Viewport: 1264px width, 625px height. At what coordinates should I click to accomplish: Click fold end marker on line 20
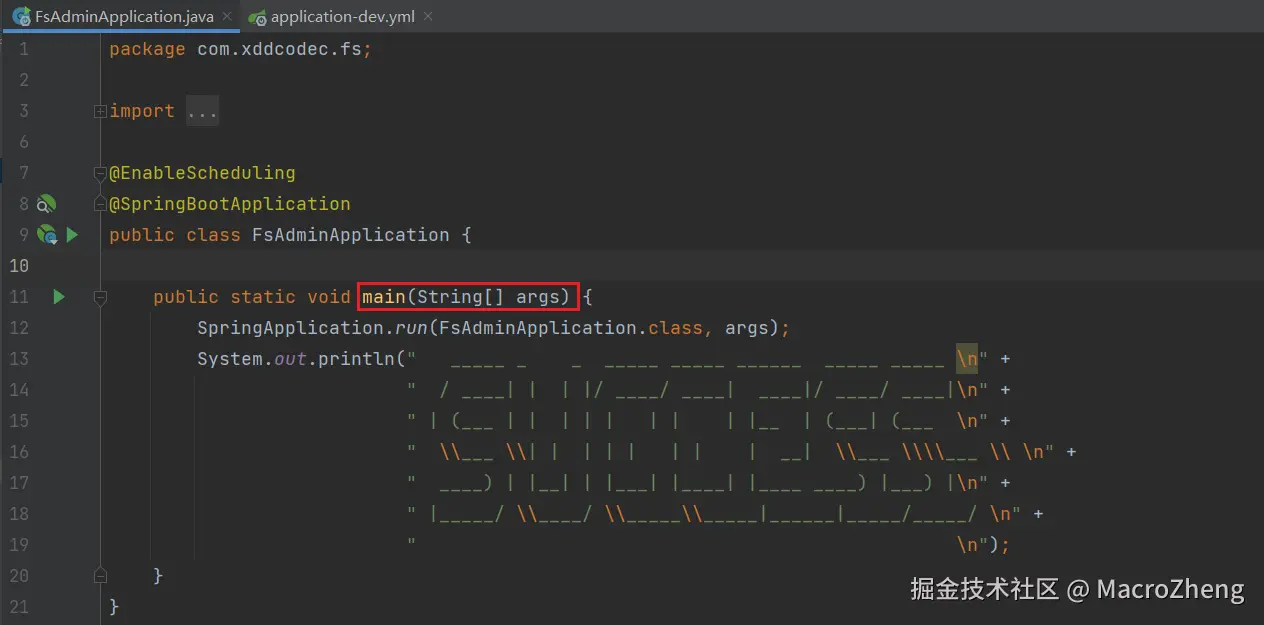(100, 575)
